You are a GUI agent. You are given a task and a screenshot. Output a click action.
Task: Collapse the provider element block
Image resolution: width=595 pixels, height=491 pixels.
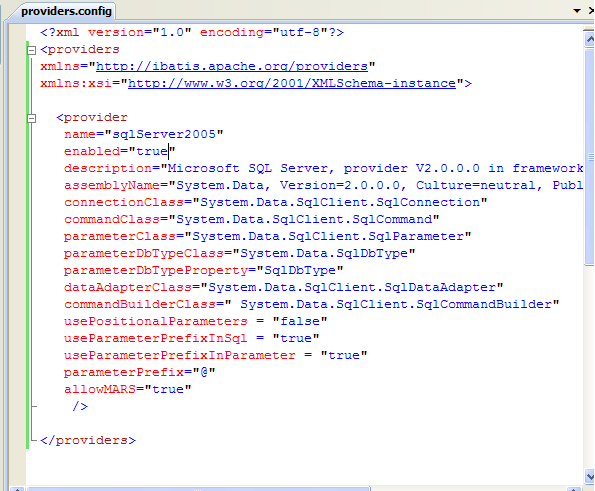pos(32,118)
